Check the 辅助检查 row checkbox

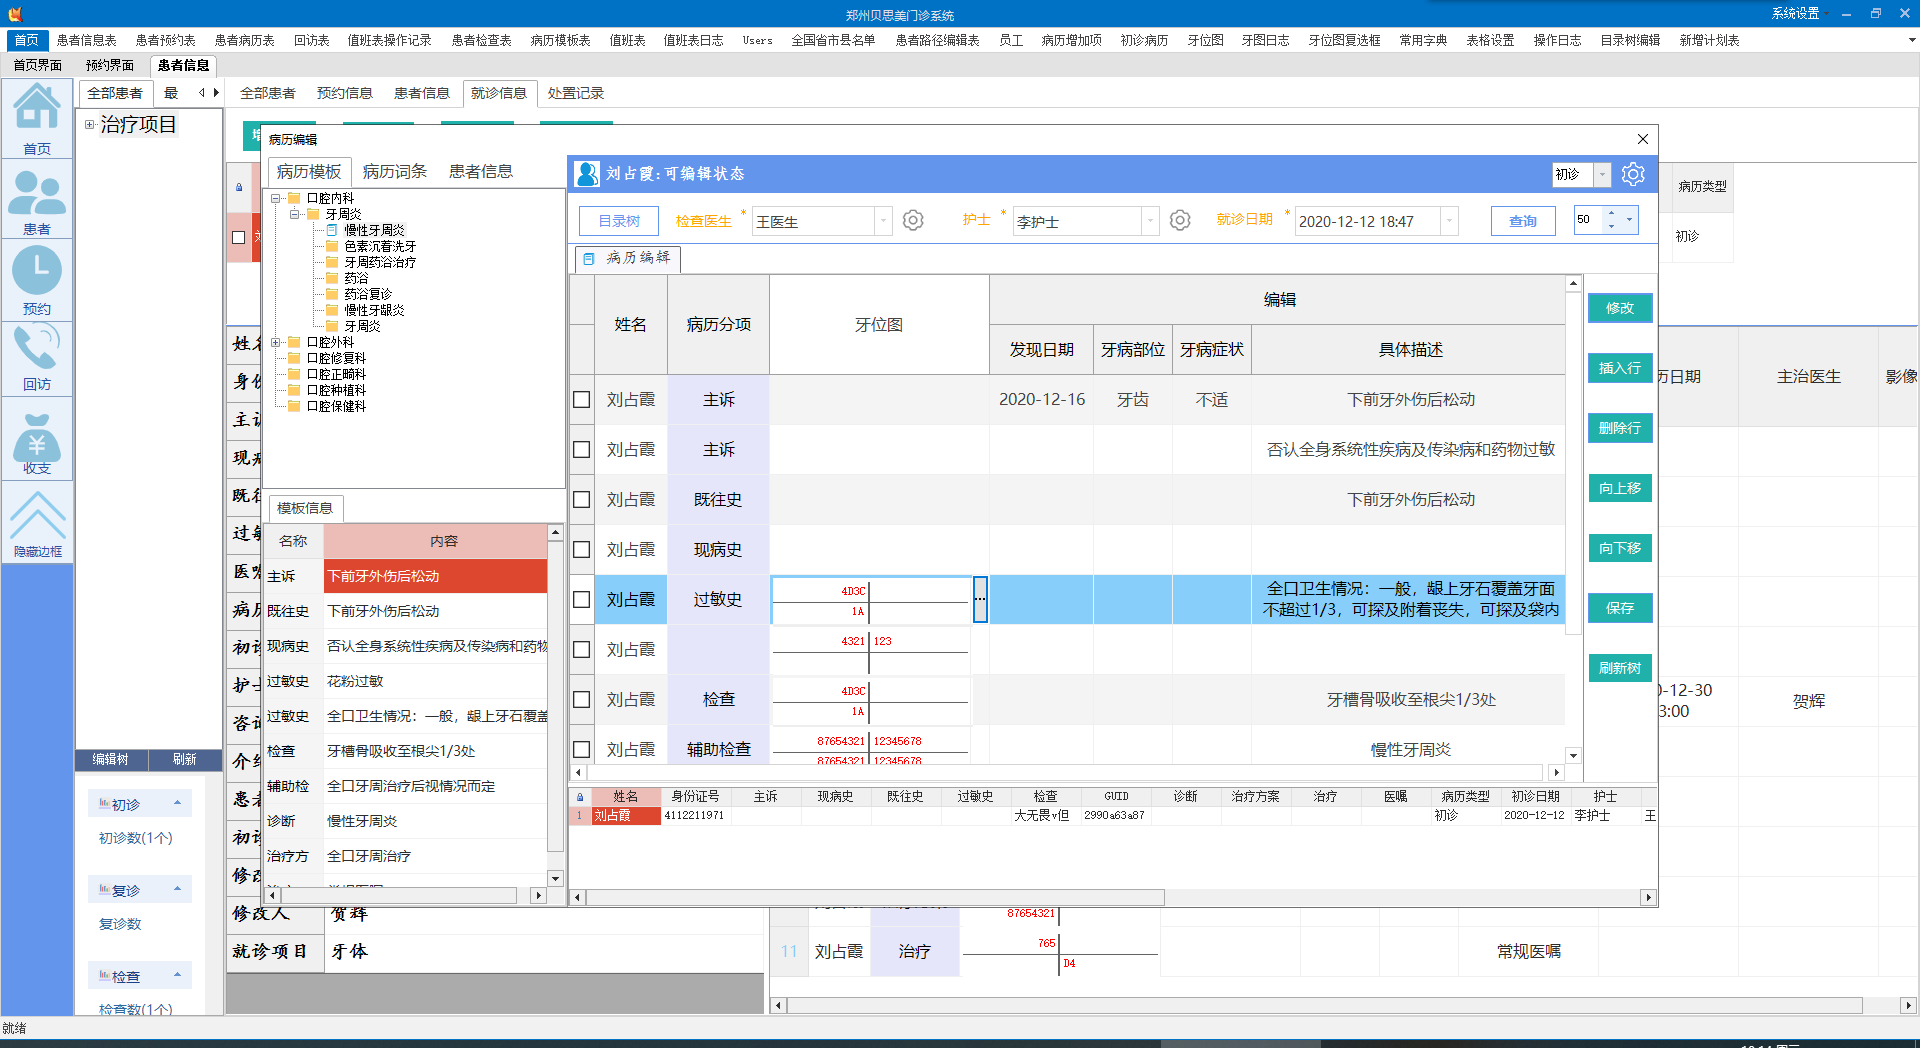pos(581,750)
